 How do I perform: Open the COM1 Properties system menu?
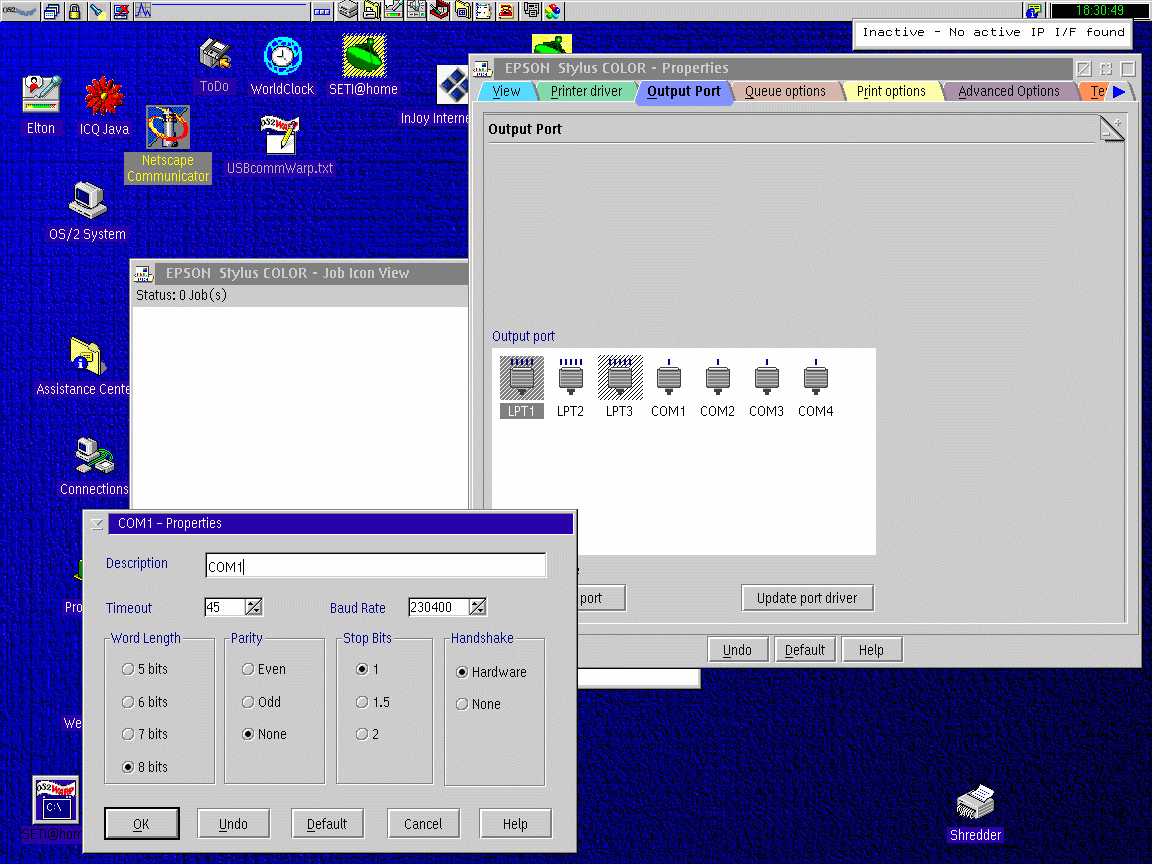point(97,524)
